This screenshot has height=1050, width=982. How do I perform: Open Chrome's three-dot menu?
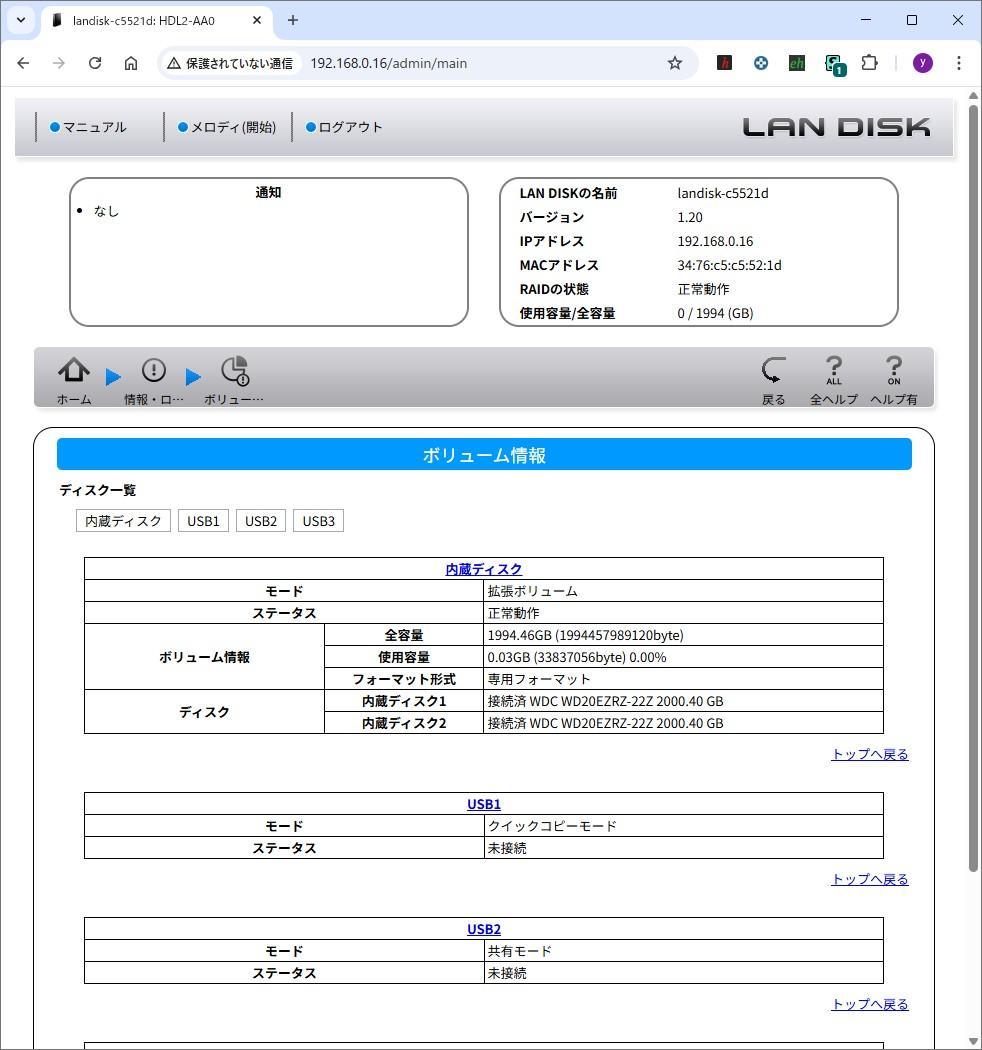click(x=958, y=63)
